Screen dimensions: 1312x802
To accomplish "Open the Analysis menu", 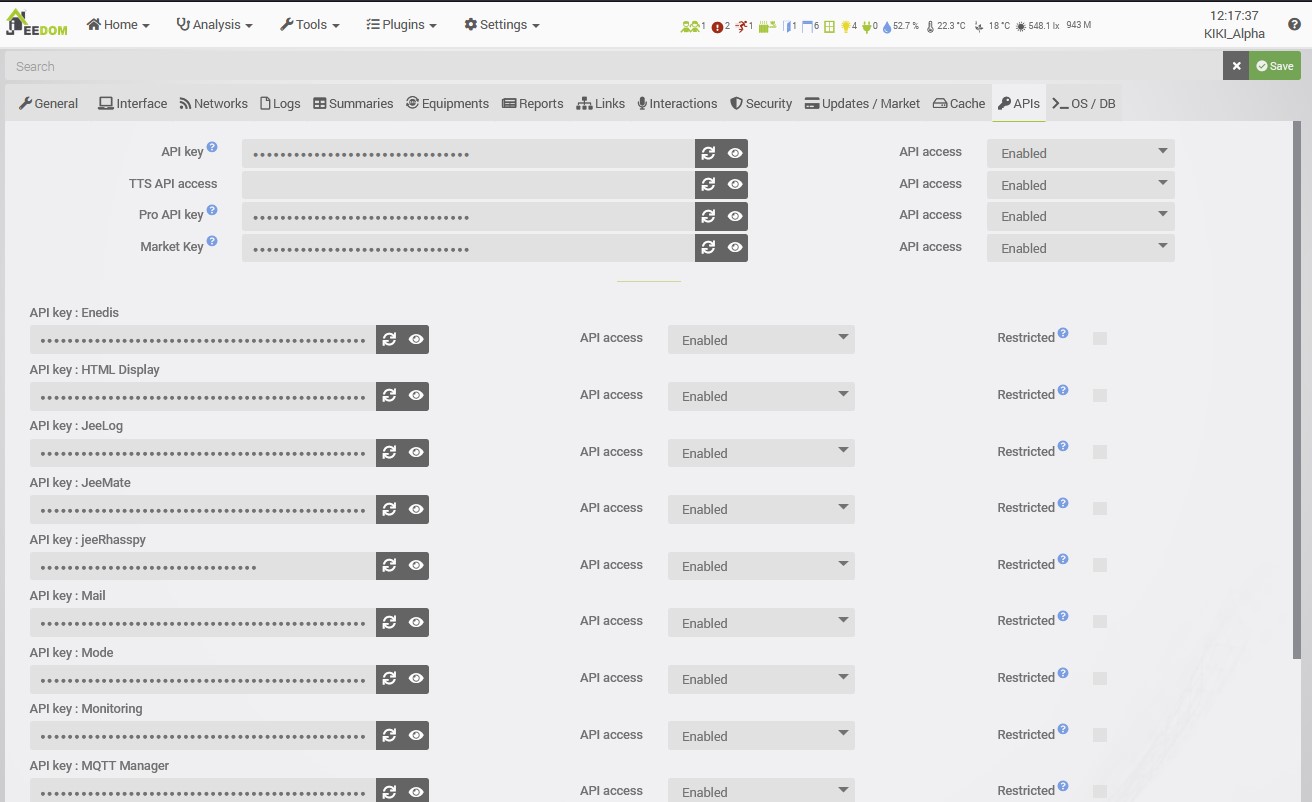I will (x=214, y=25).
